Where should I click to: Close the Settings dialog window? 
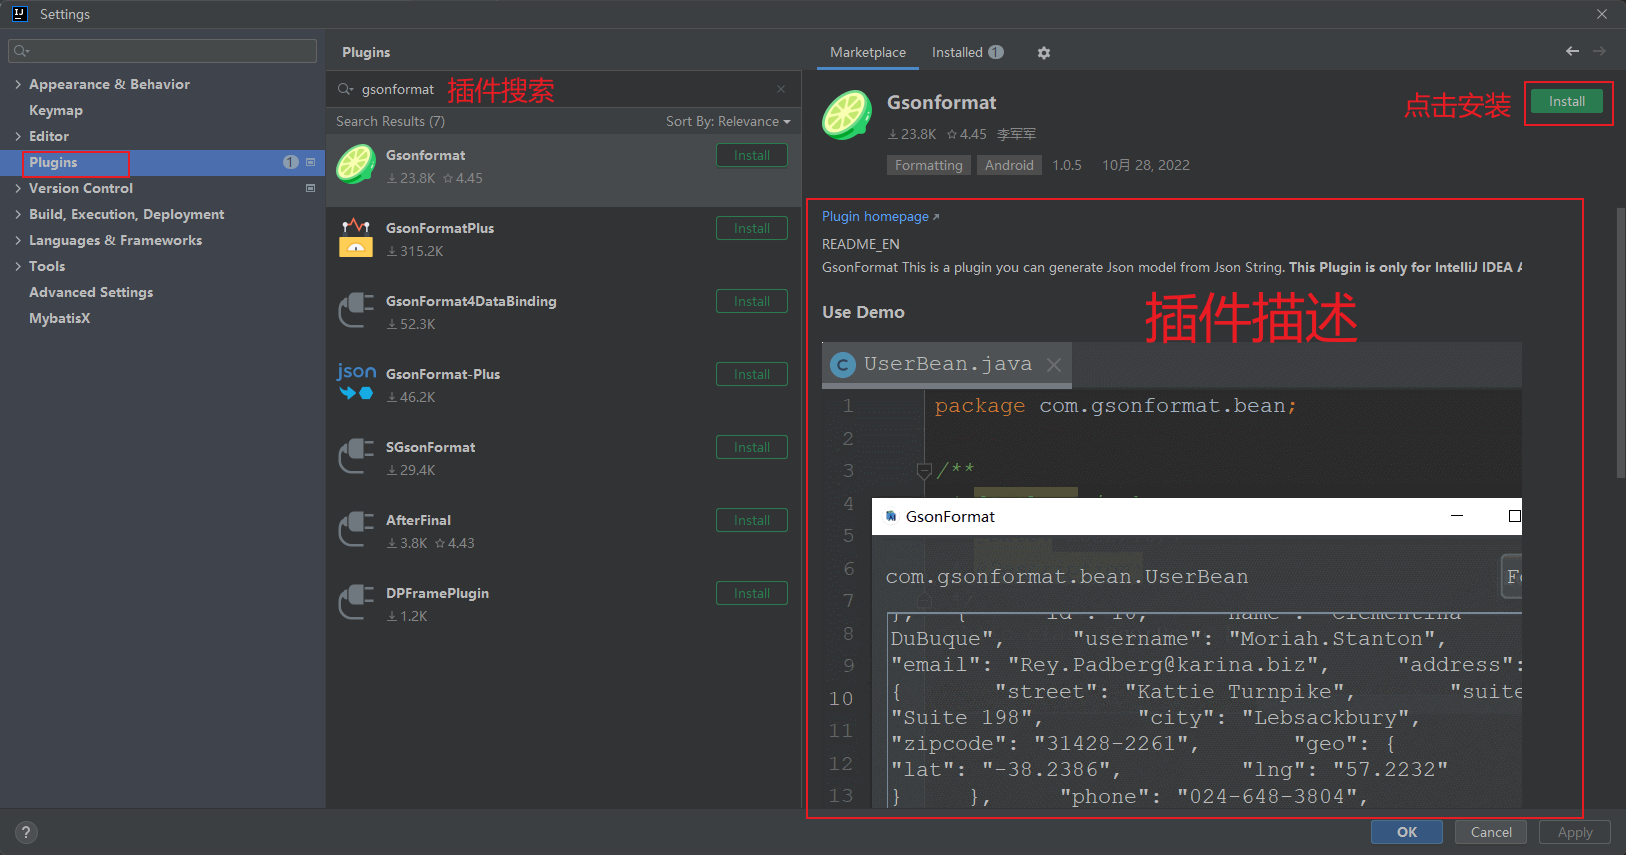pos(1602,14)
